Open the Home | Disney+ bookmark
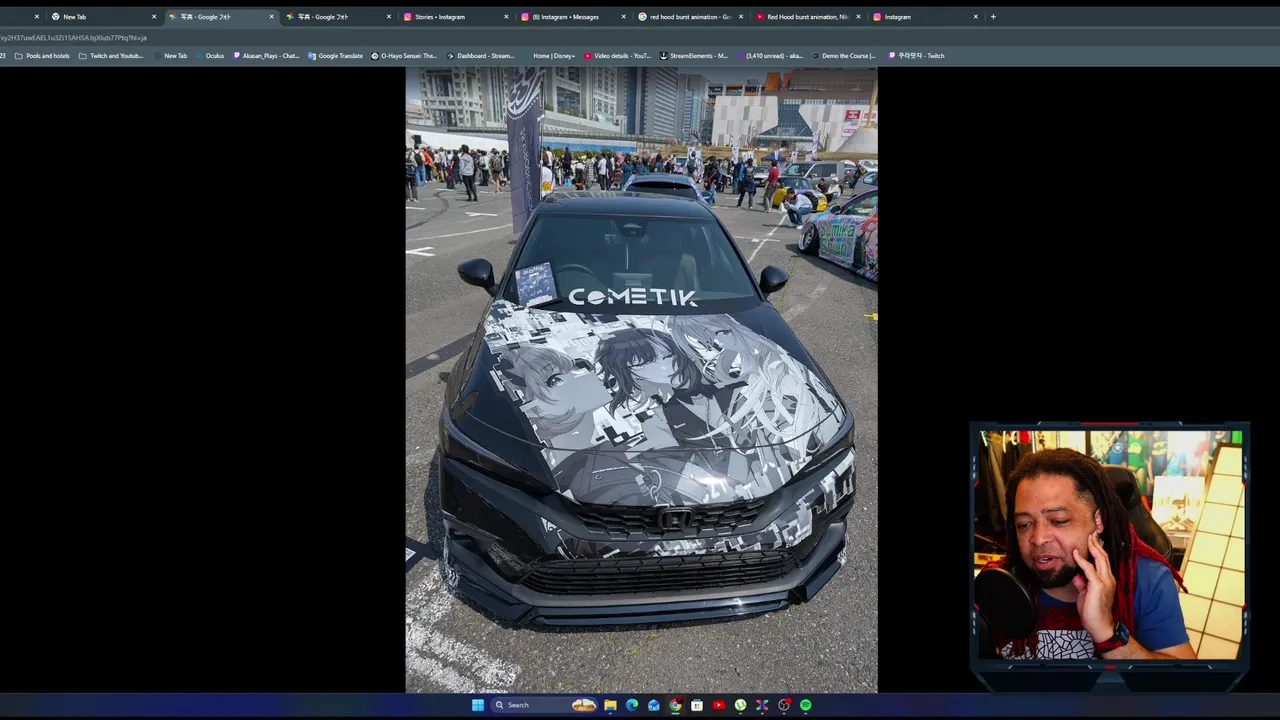This screenshot has height=720, width=1280. pyautogui.click(x=549, y=56)
